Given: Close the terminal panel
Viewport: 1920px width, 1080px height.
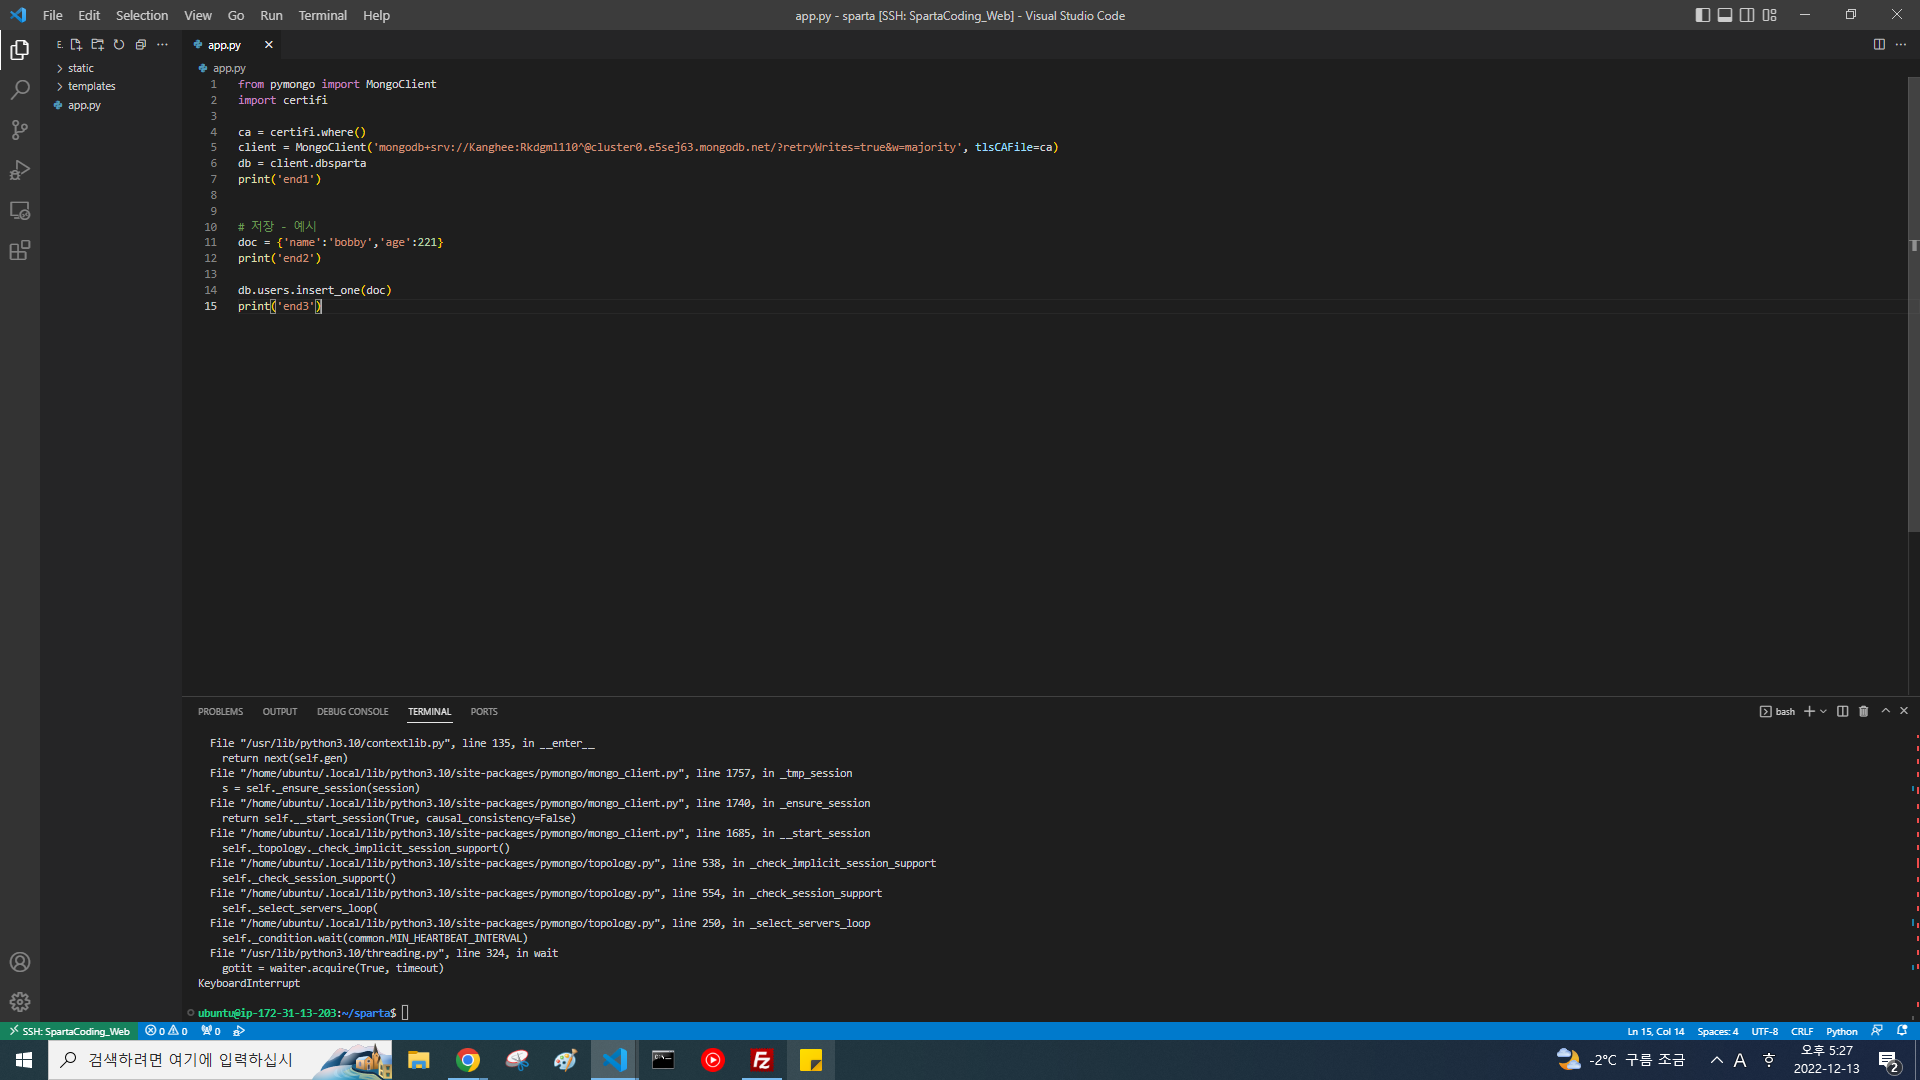Looking at the screenshot, I should coord(1904,711).
